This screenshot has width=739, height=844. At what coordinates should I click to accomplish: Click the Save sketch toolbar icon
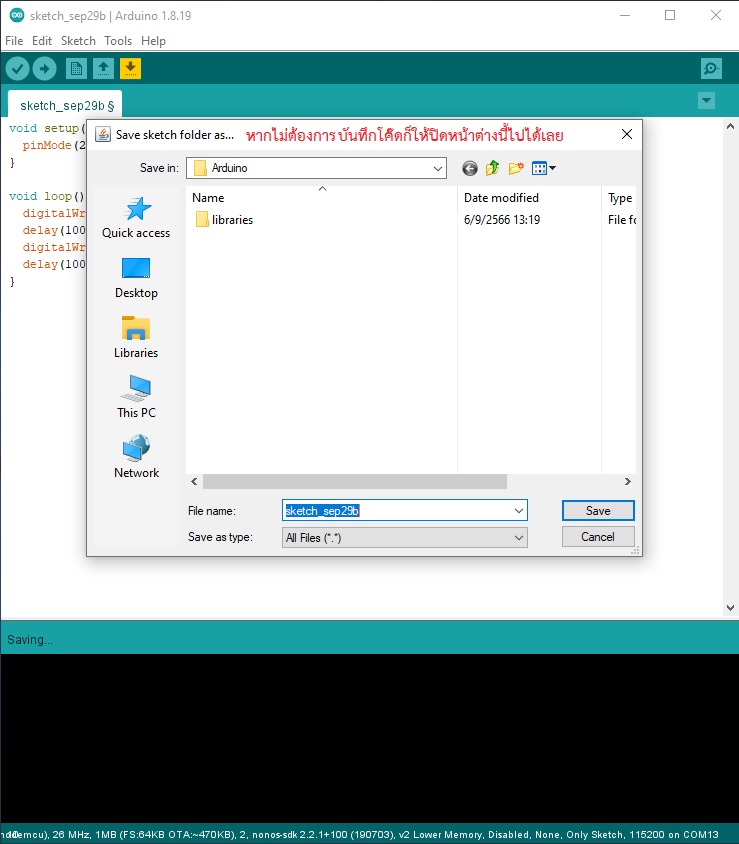[x=130, y=68]
